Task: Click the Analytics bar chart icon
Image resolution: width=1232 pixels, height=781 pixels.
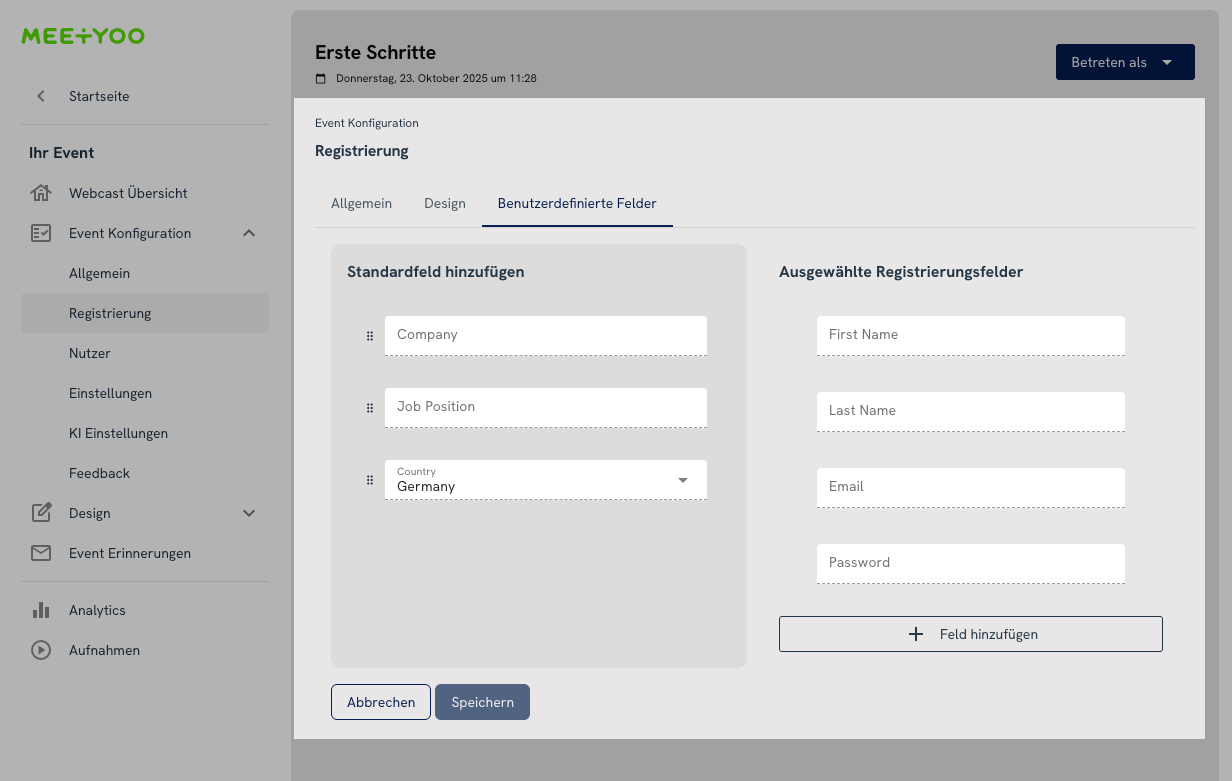Action: [x=41, y=610]
